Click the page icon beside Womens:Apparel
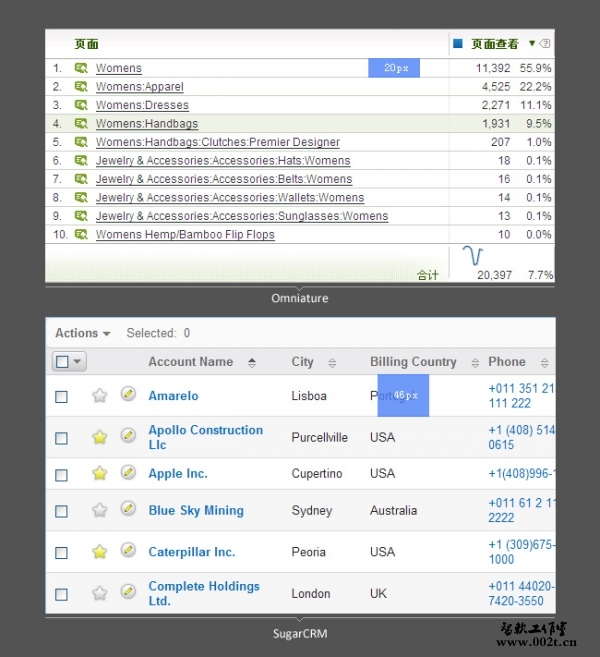Image resolution: width=600 pixels, height=657 pixels. 81,87
